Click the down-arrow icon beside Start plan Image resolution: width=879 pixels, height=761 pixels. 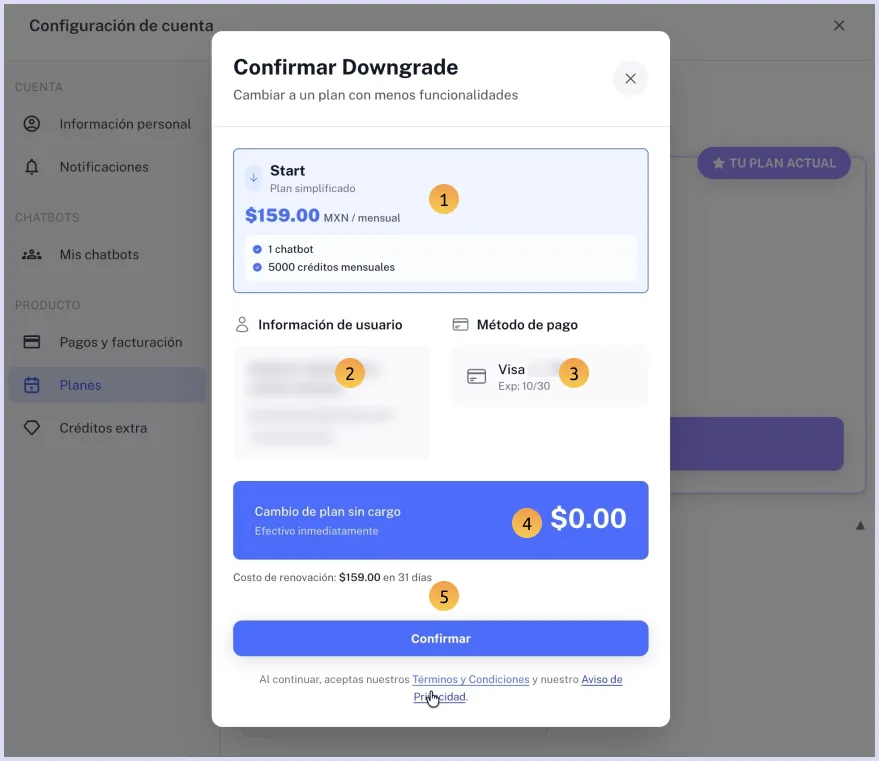pyautogui.click(x=253, y=177)
